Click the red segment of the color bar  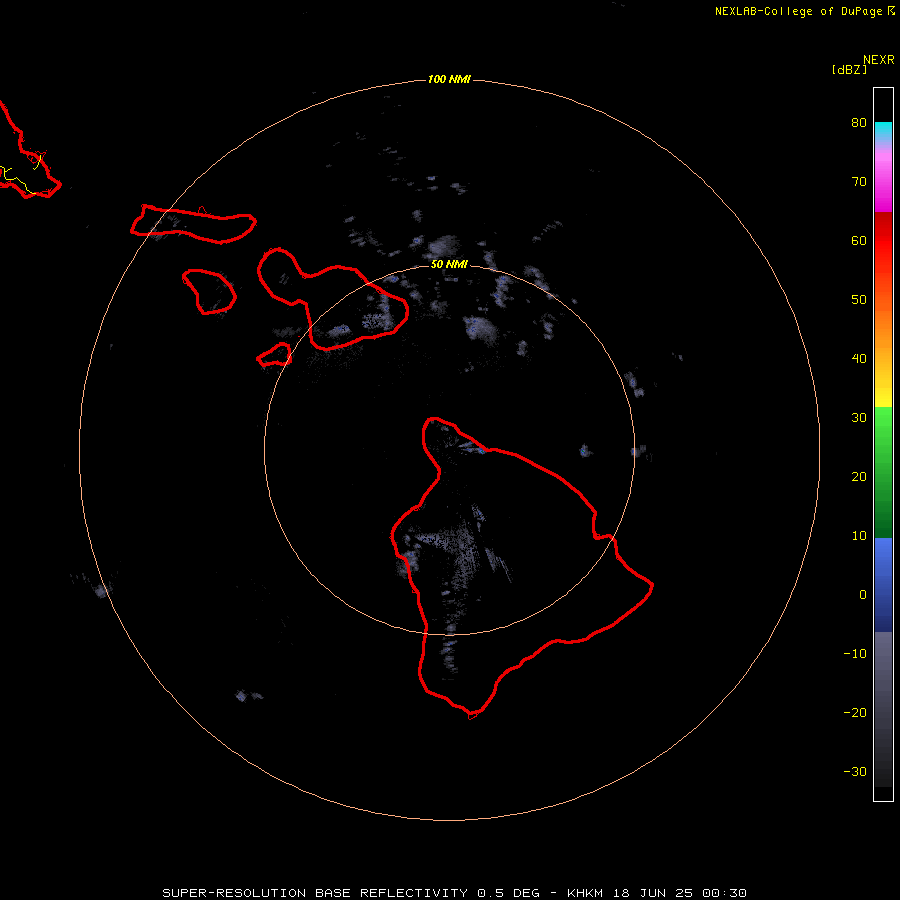883,241
